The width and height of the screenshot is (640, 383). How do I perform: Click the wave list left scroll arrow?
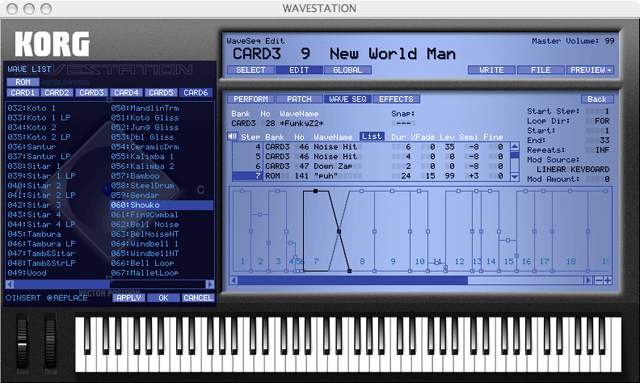[10, 284]
